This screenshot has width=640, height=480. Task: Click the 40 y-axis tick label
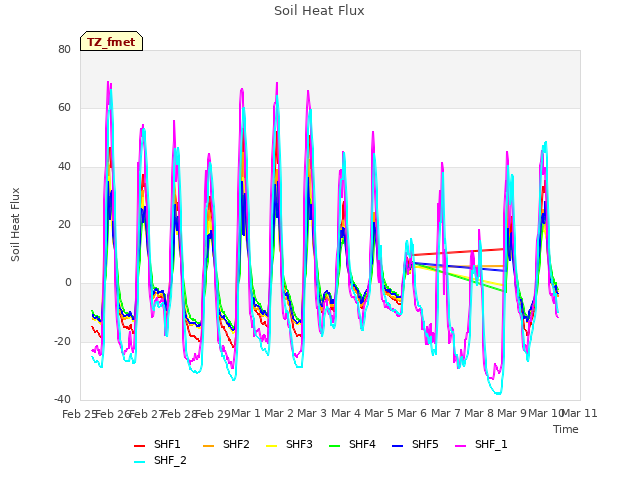tap(64, 167)
